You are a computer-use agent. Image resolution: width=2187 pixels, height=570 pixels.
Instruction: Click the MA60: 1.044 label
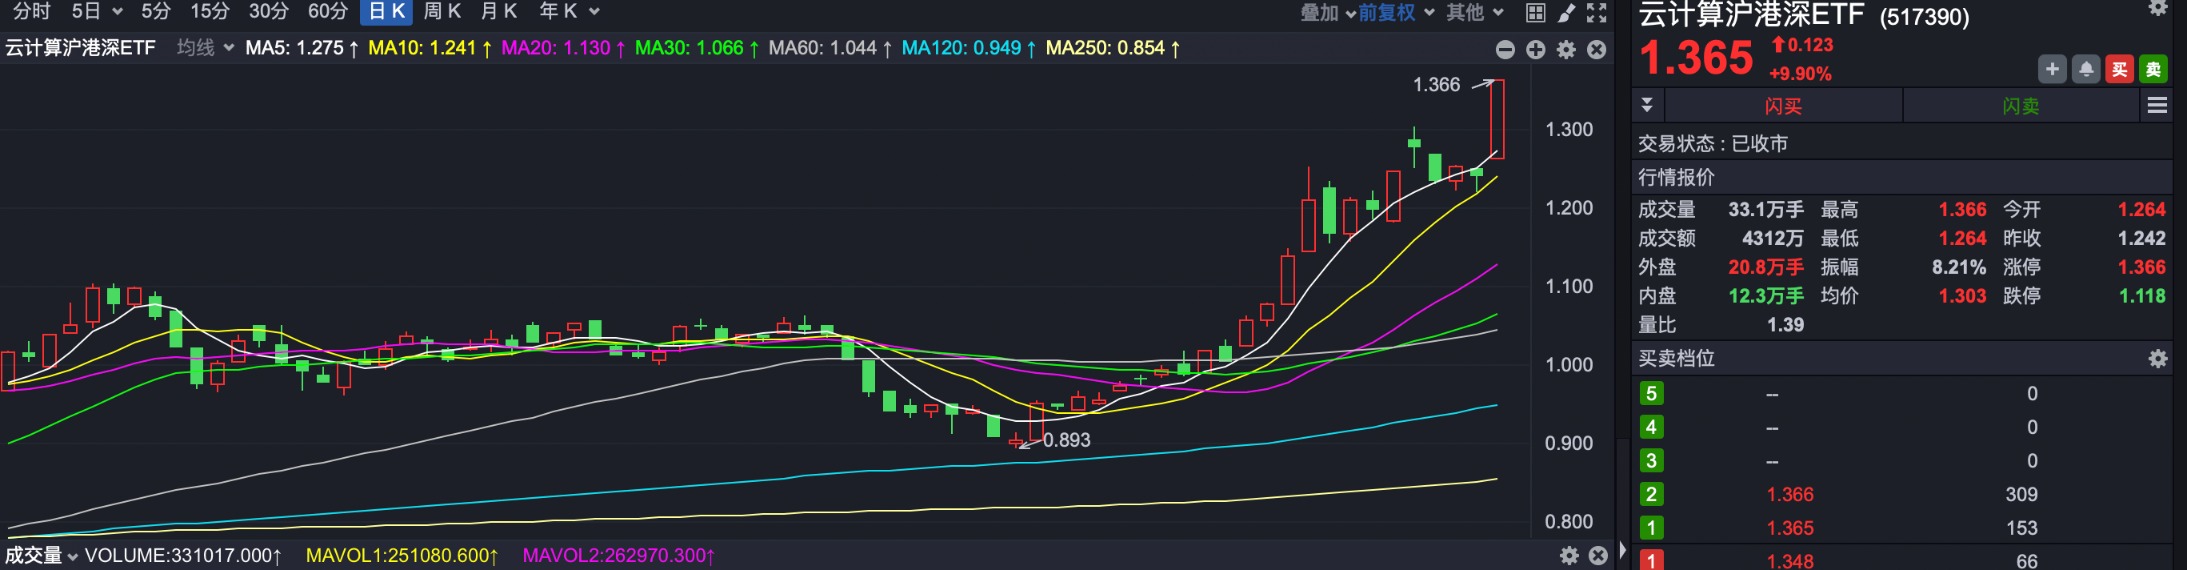tap(830, 48)
